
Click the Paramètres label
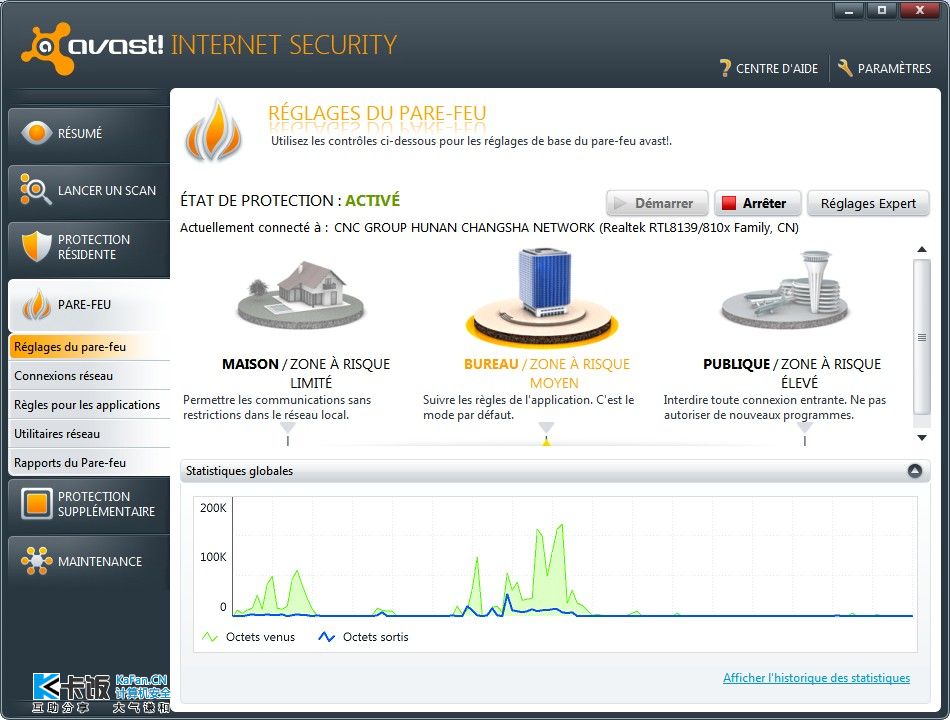coord(894,68)
